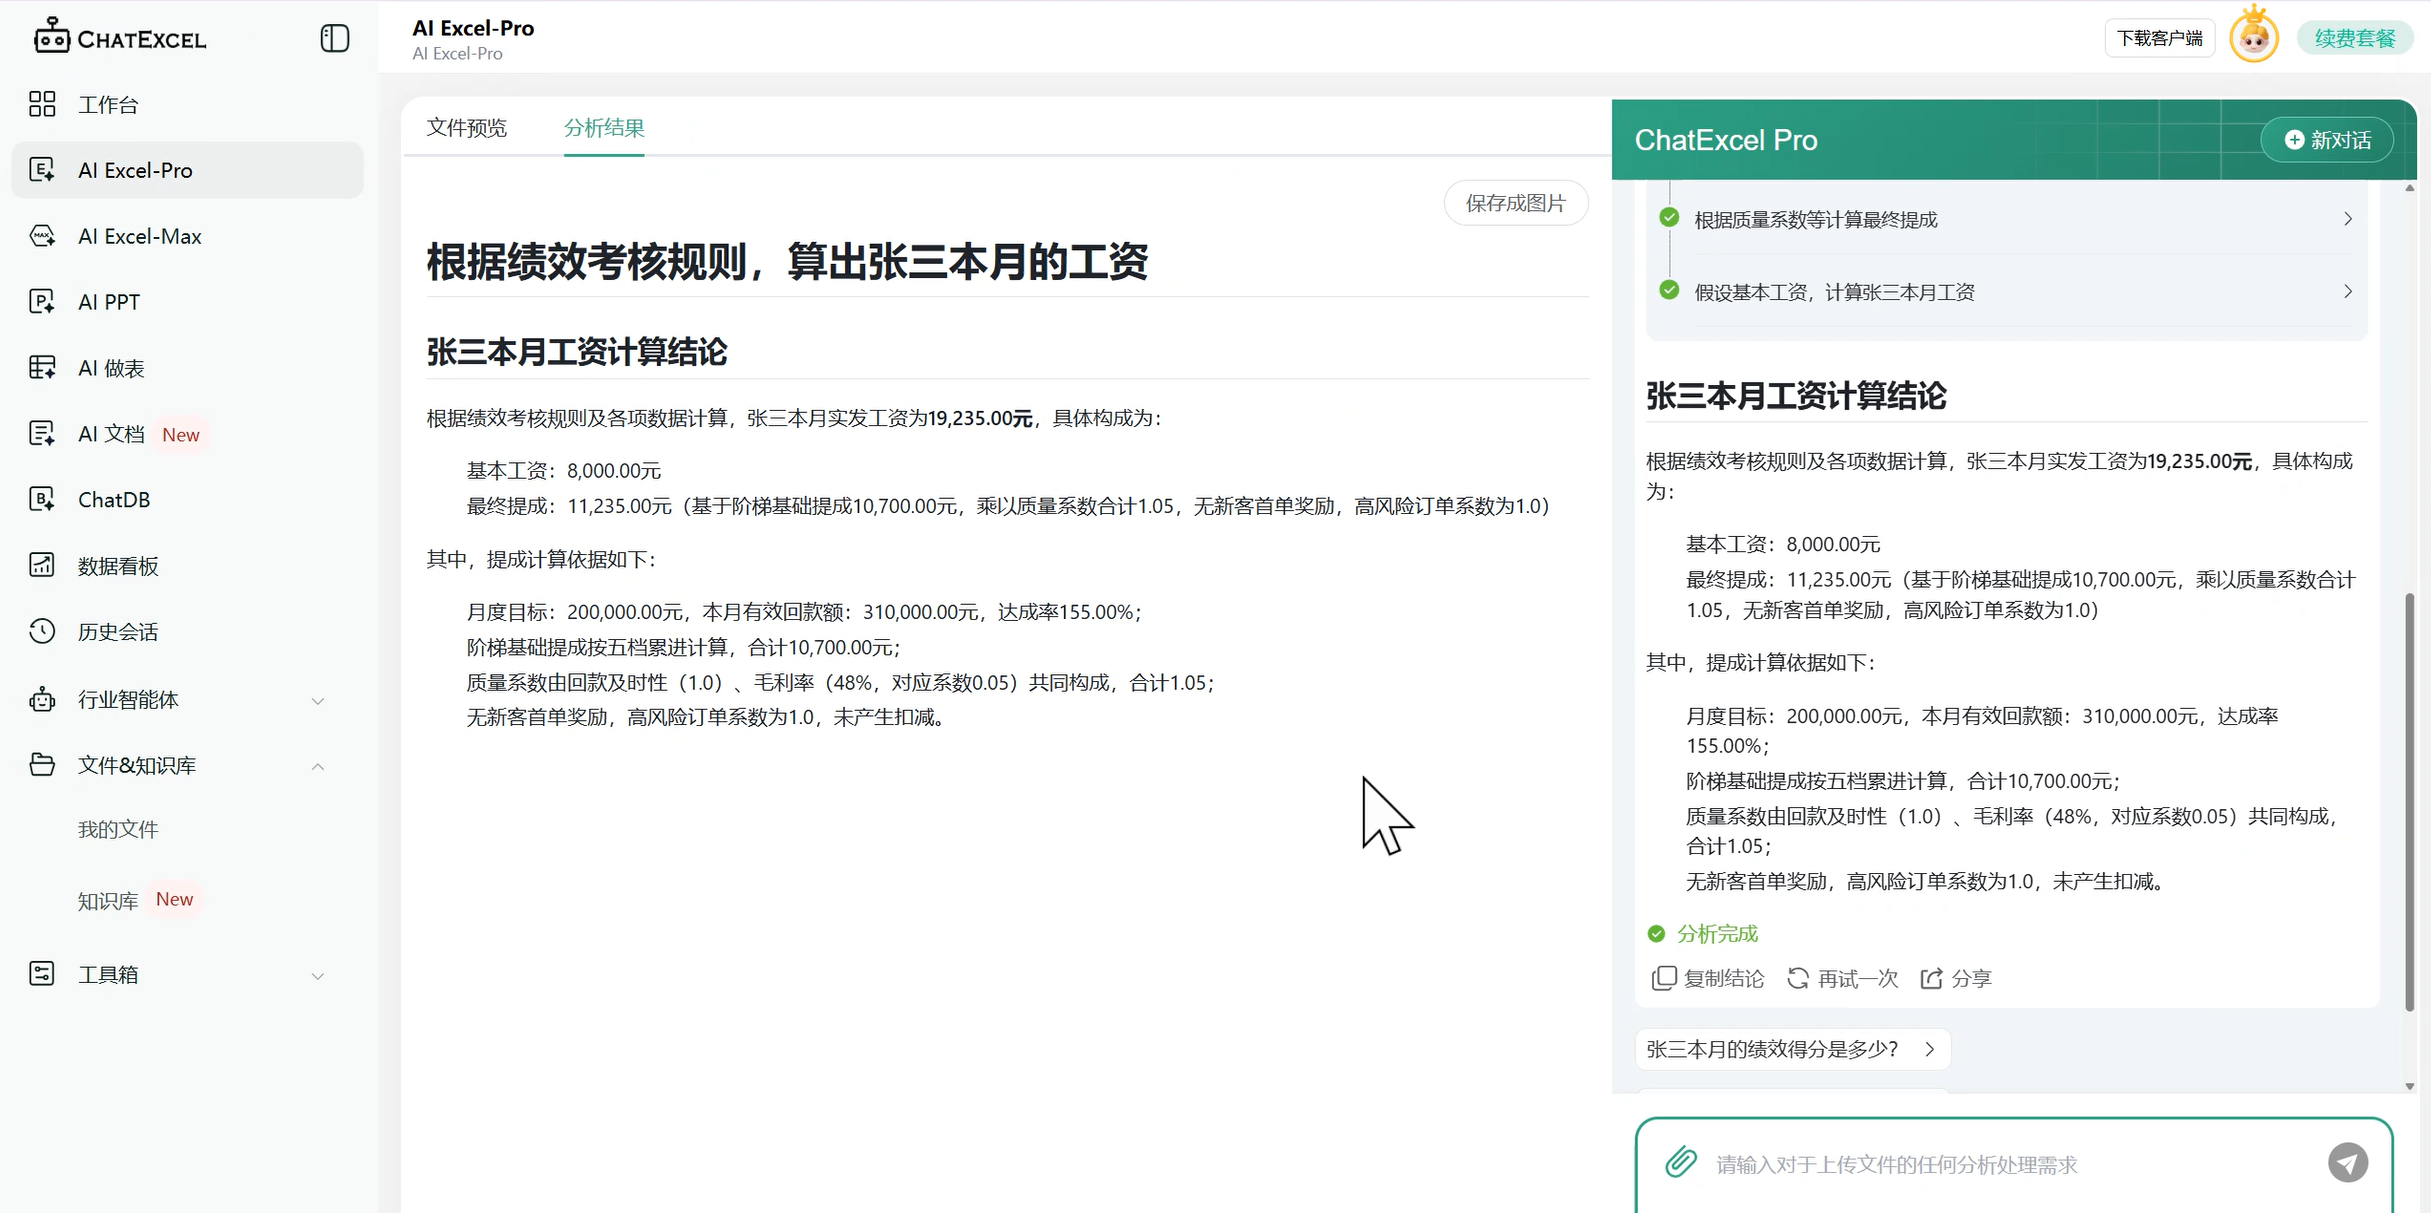
Task: Click the ChatExcel Pro panel title
Action: tap(1726, 140)
